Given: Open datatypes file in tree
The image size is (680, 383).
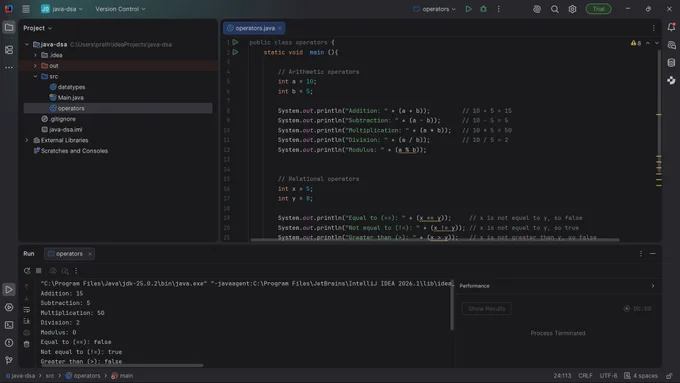Looking at the screenshot, I should [71, 87].
